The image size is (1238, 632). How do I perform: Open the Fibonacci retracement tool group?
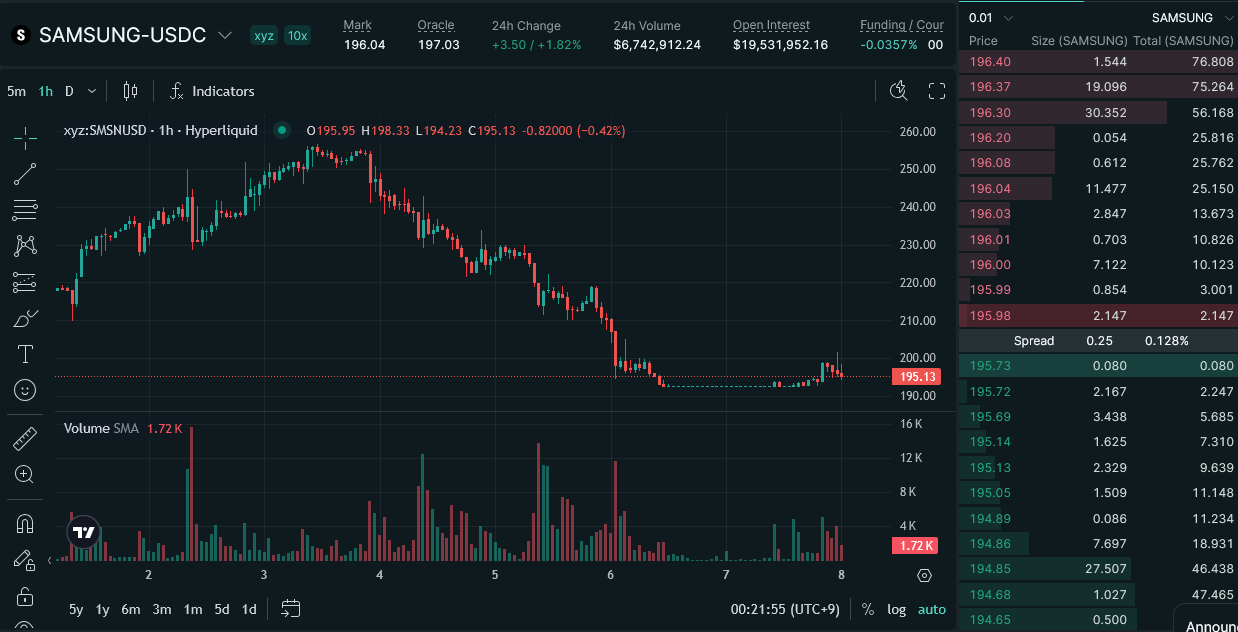tap(25, 210)
